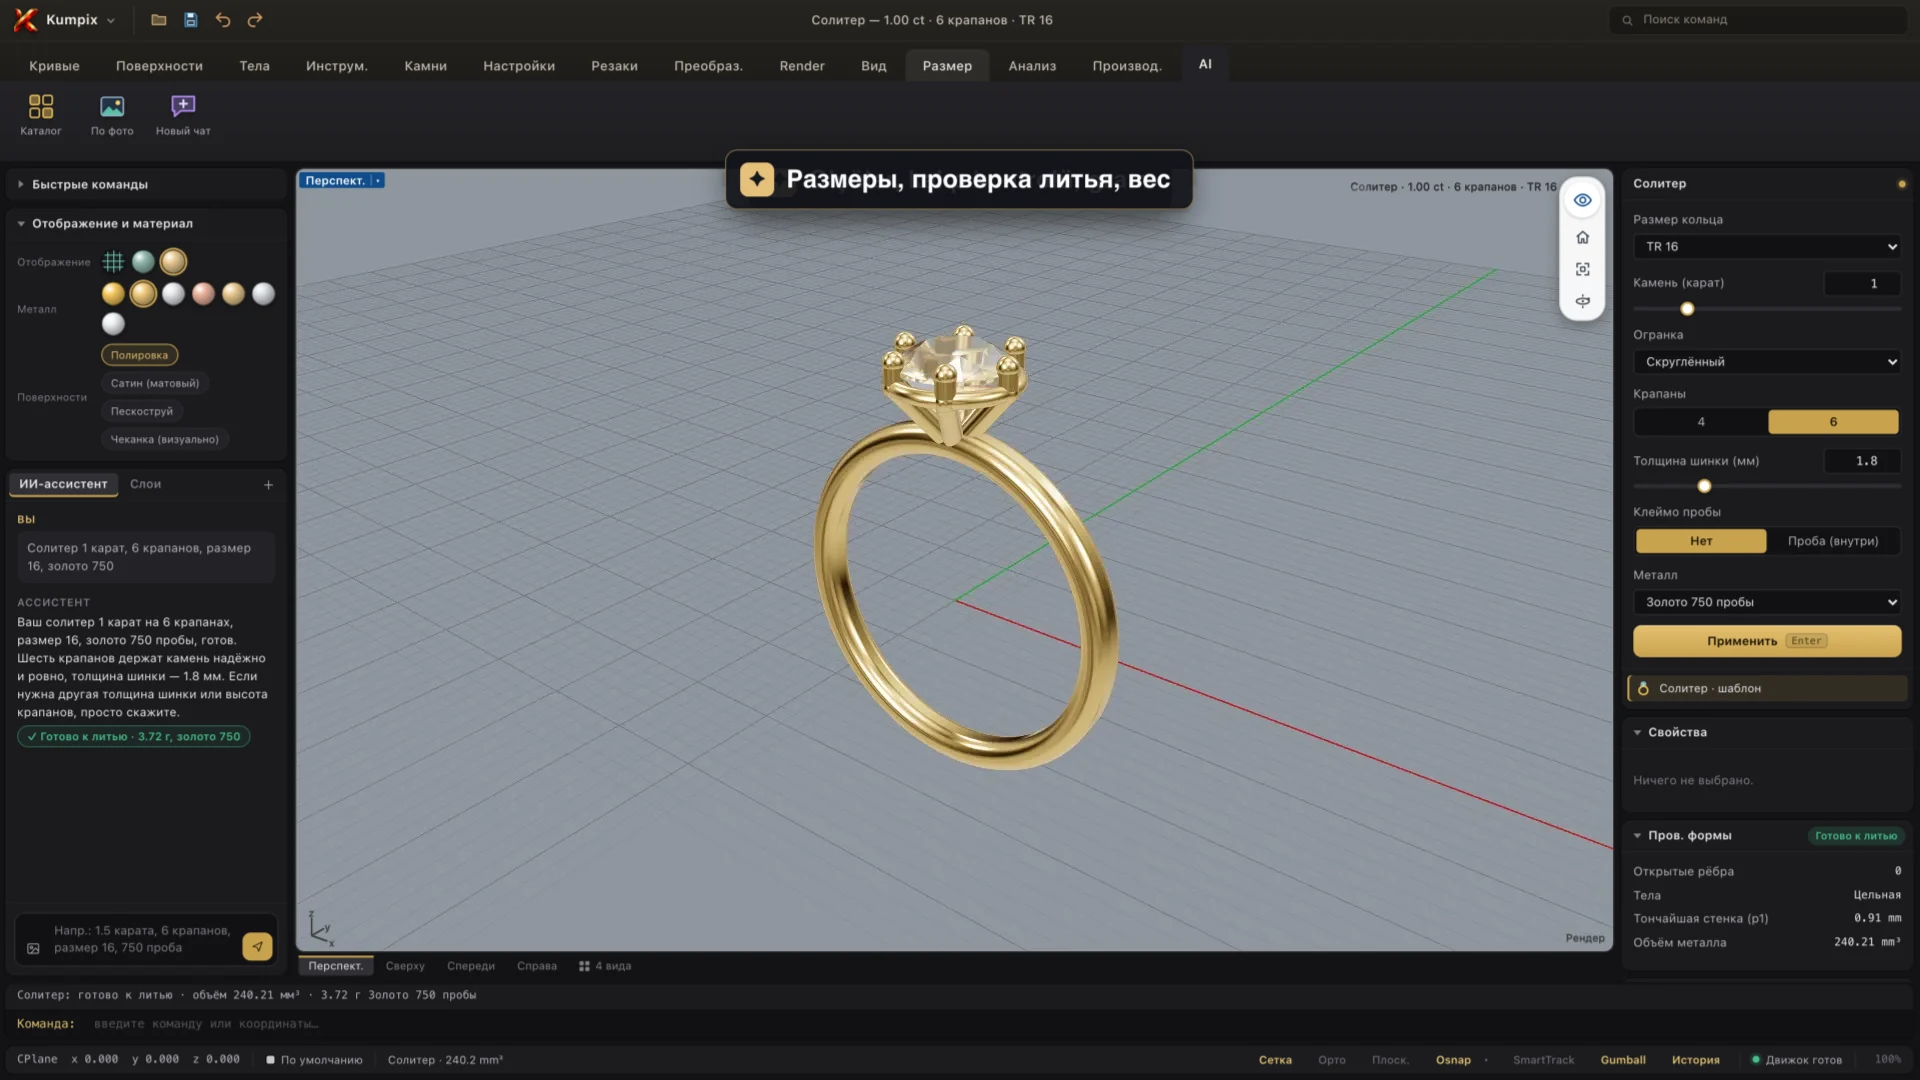Image resolution: width=1920 pixels, height=1080 pixels.
Task: Click the Применить apply button
Action: point(1767,641)
